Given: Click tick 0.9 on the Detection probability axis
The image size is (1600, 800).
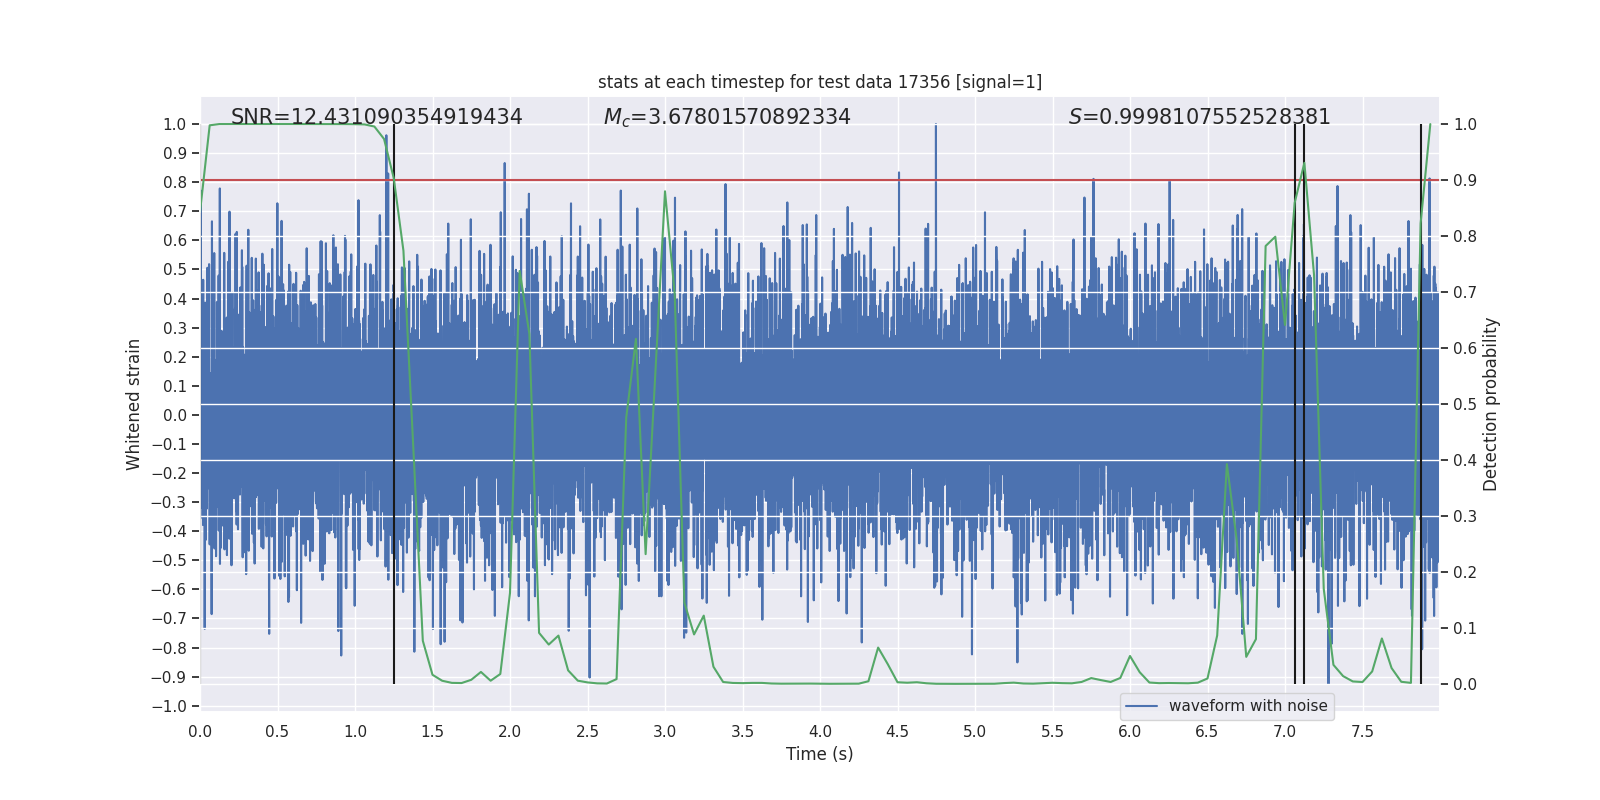Looking at the screenshot, I should [1465, 180].
